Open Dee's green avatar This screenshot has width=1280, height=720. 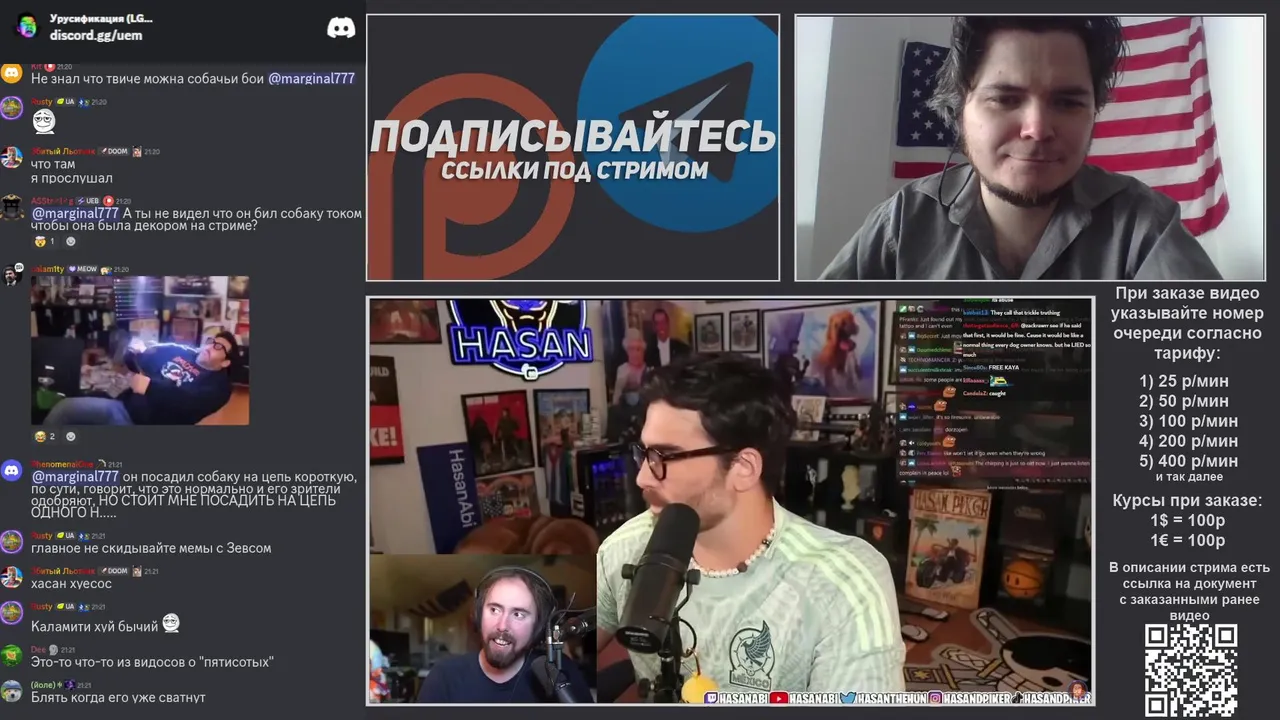(11, 656)
